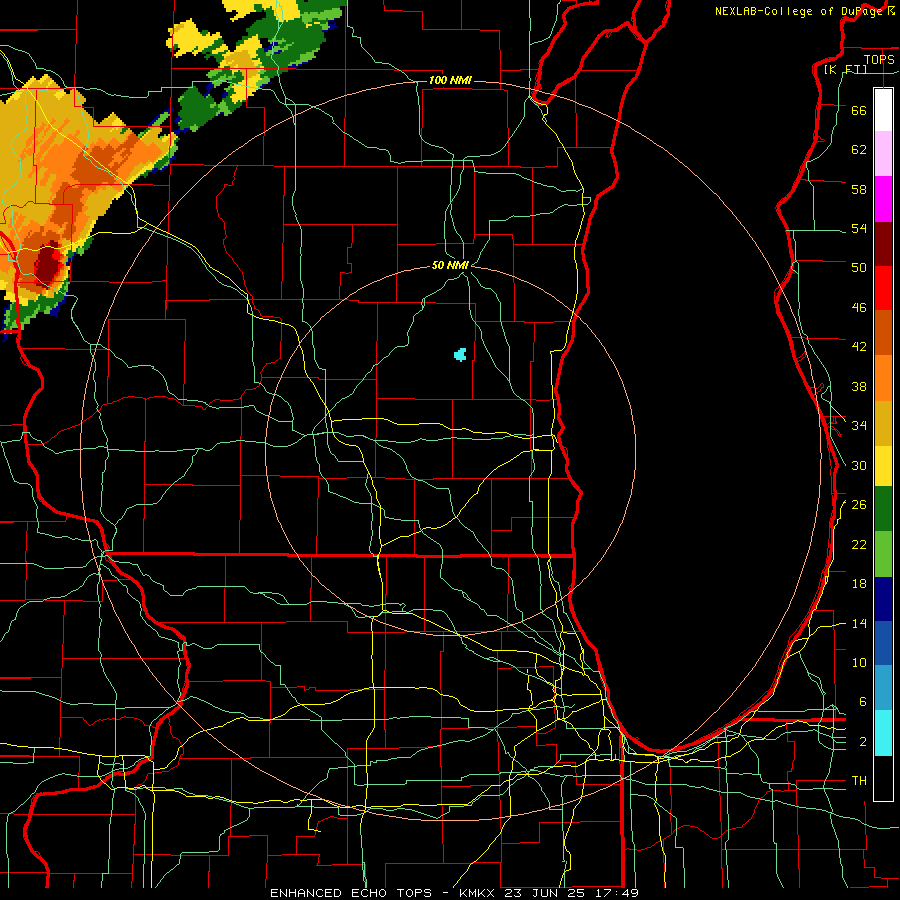Click the white swatch in the tops legend

883,110
